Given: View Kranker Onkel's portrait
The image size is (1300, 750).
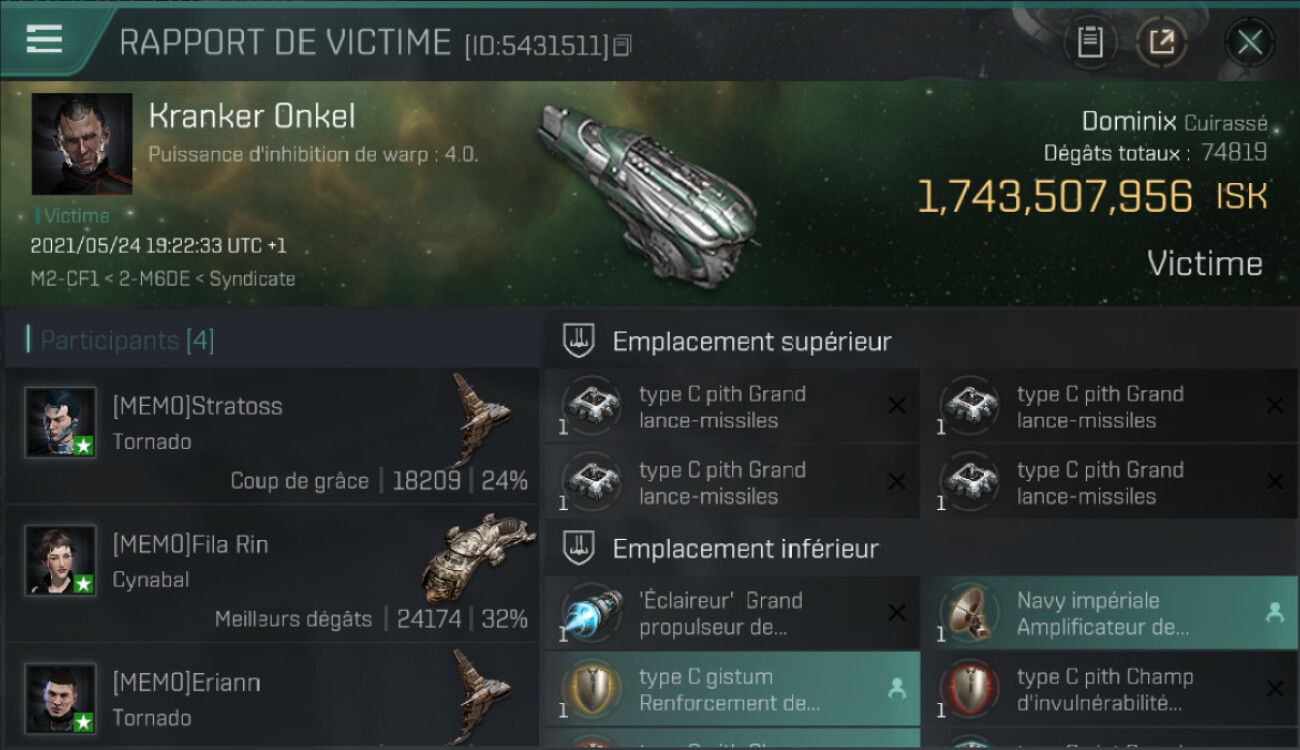Looking at the screenshot, I should (82, 144).
